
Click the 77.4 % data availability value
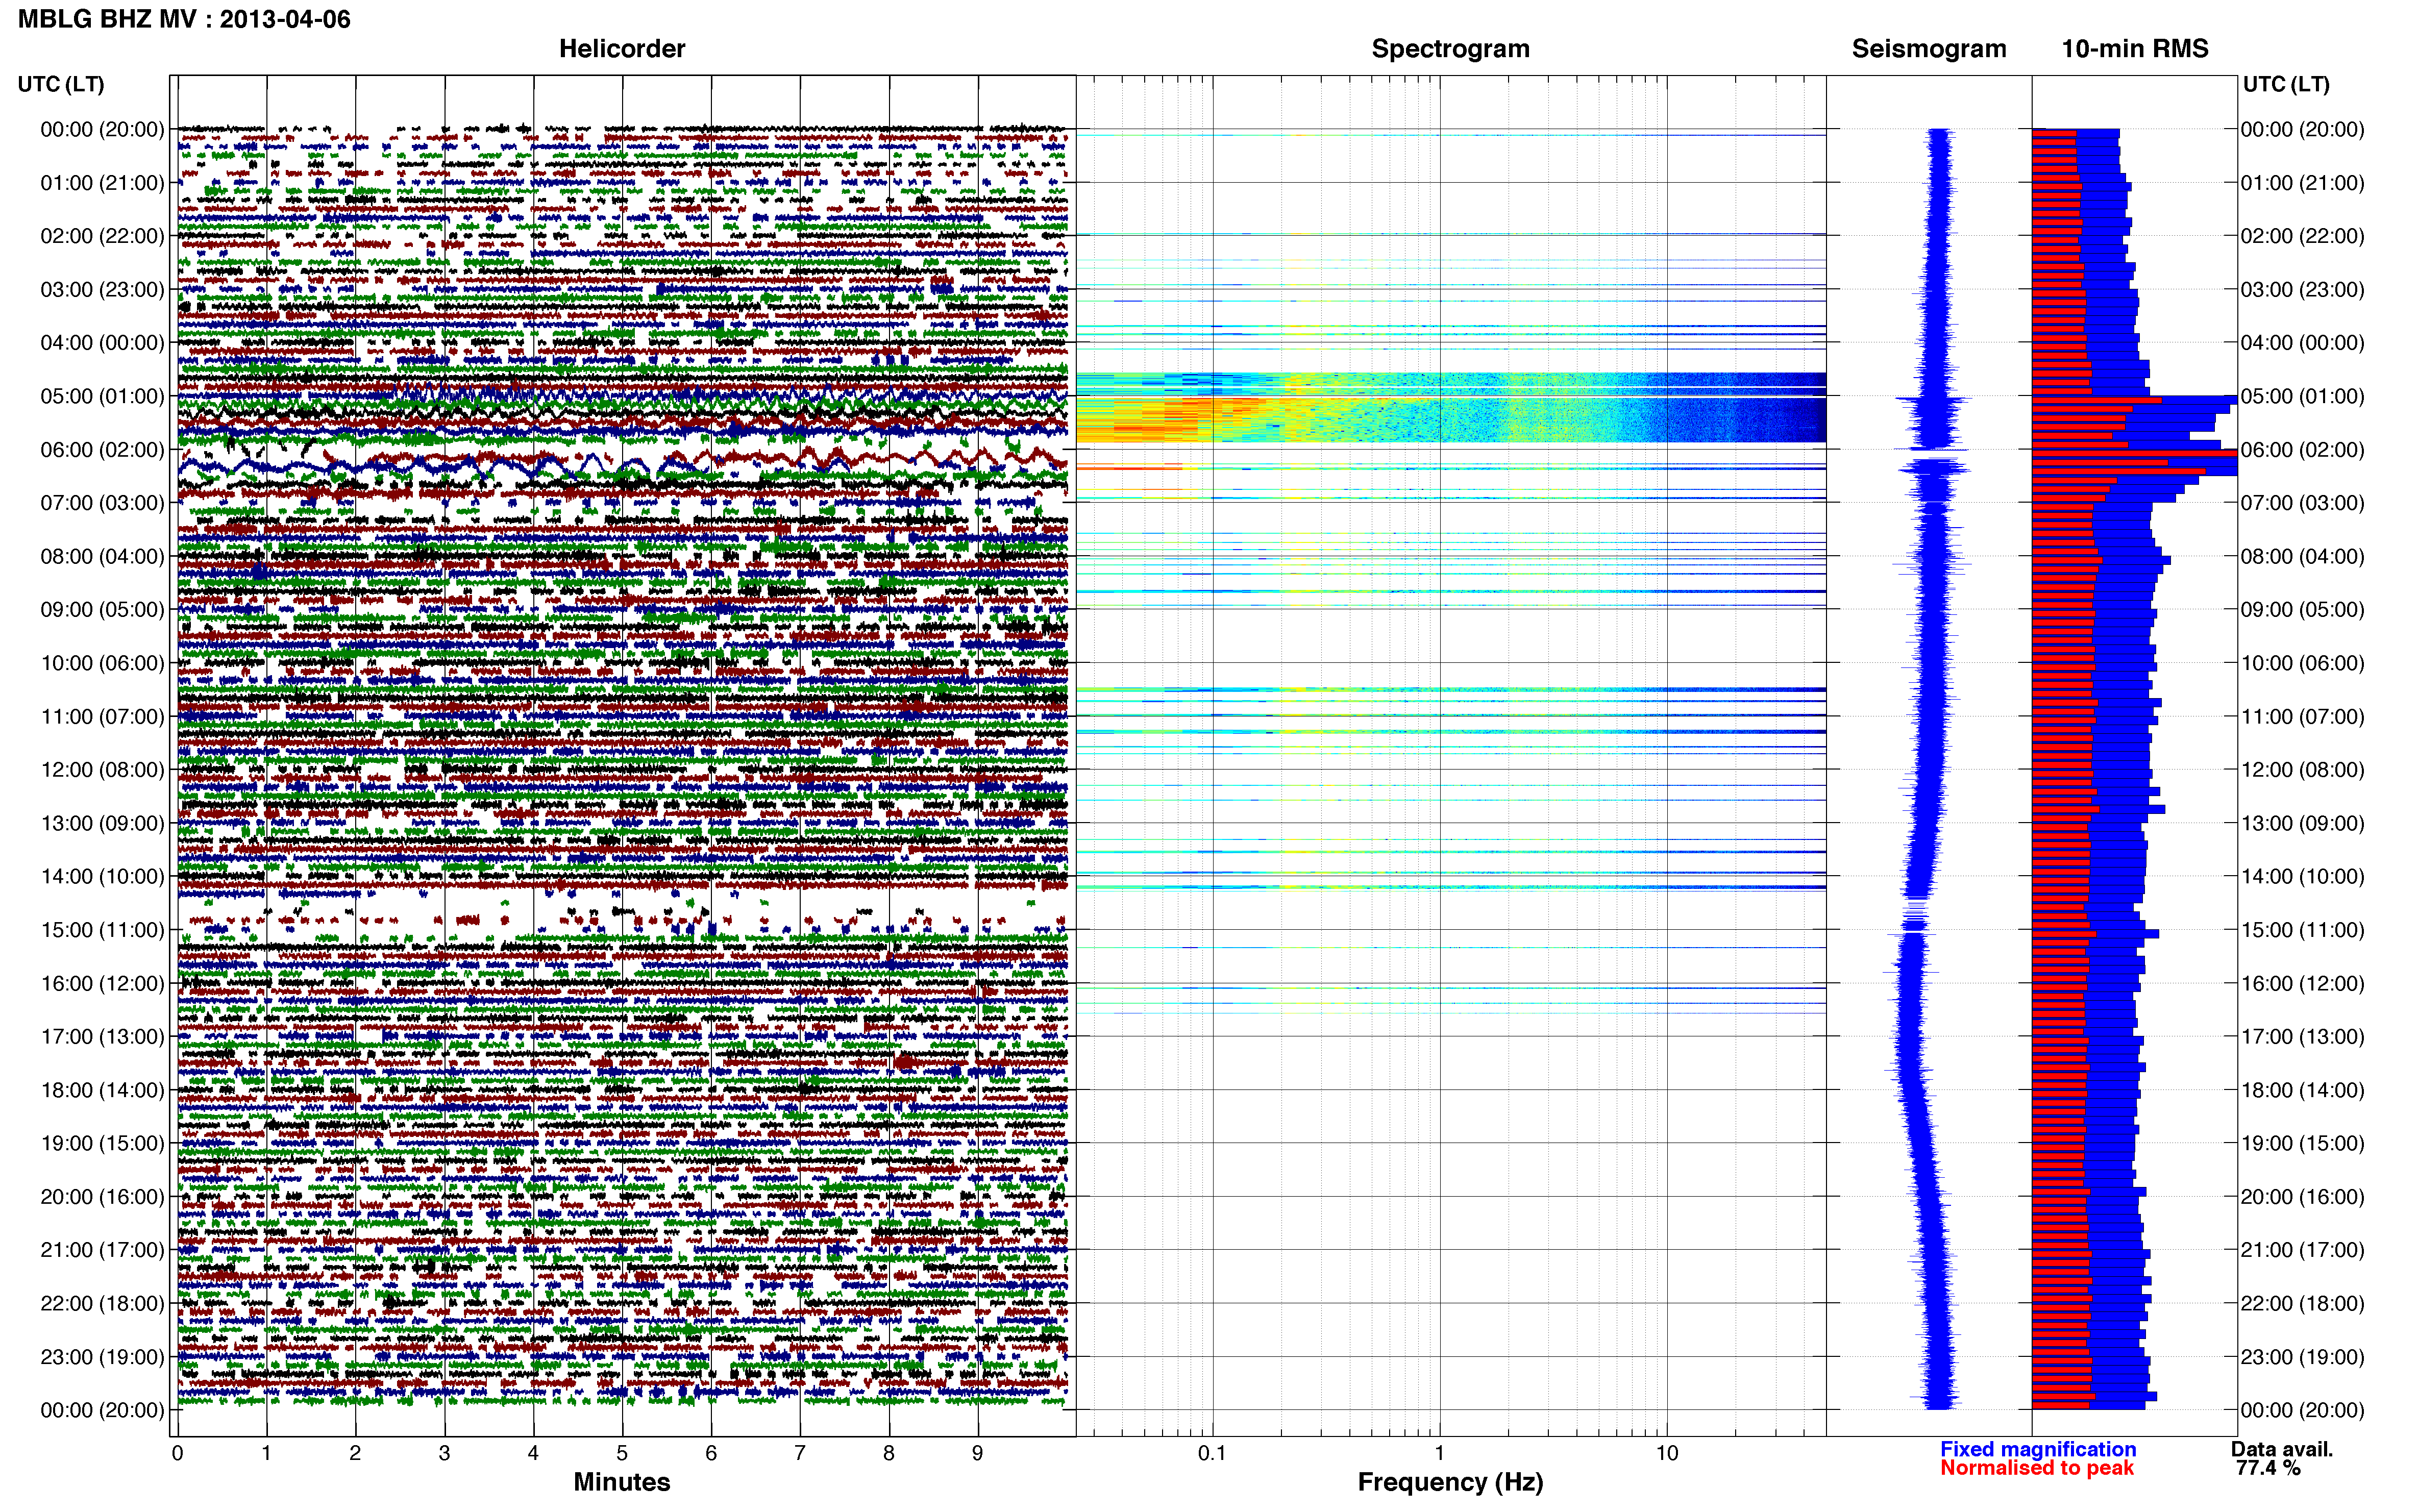tap(2268, 1467)
